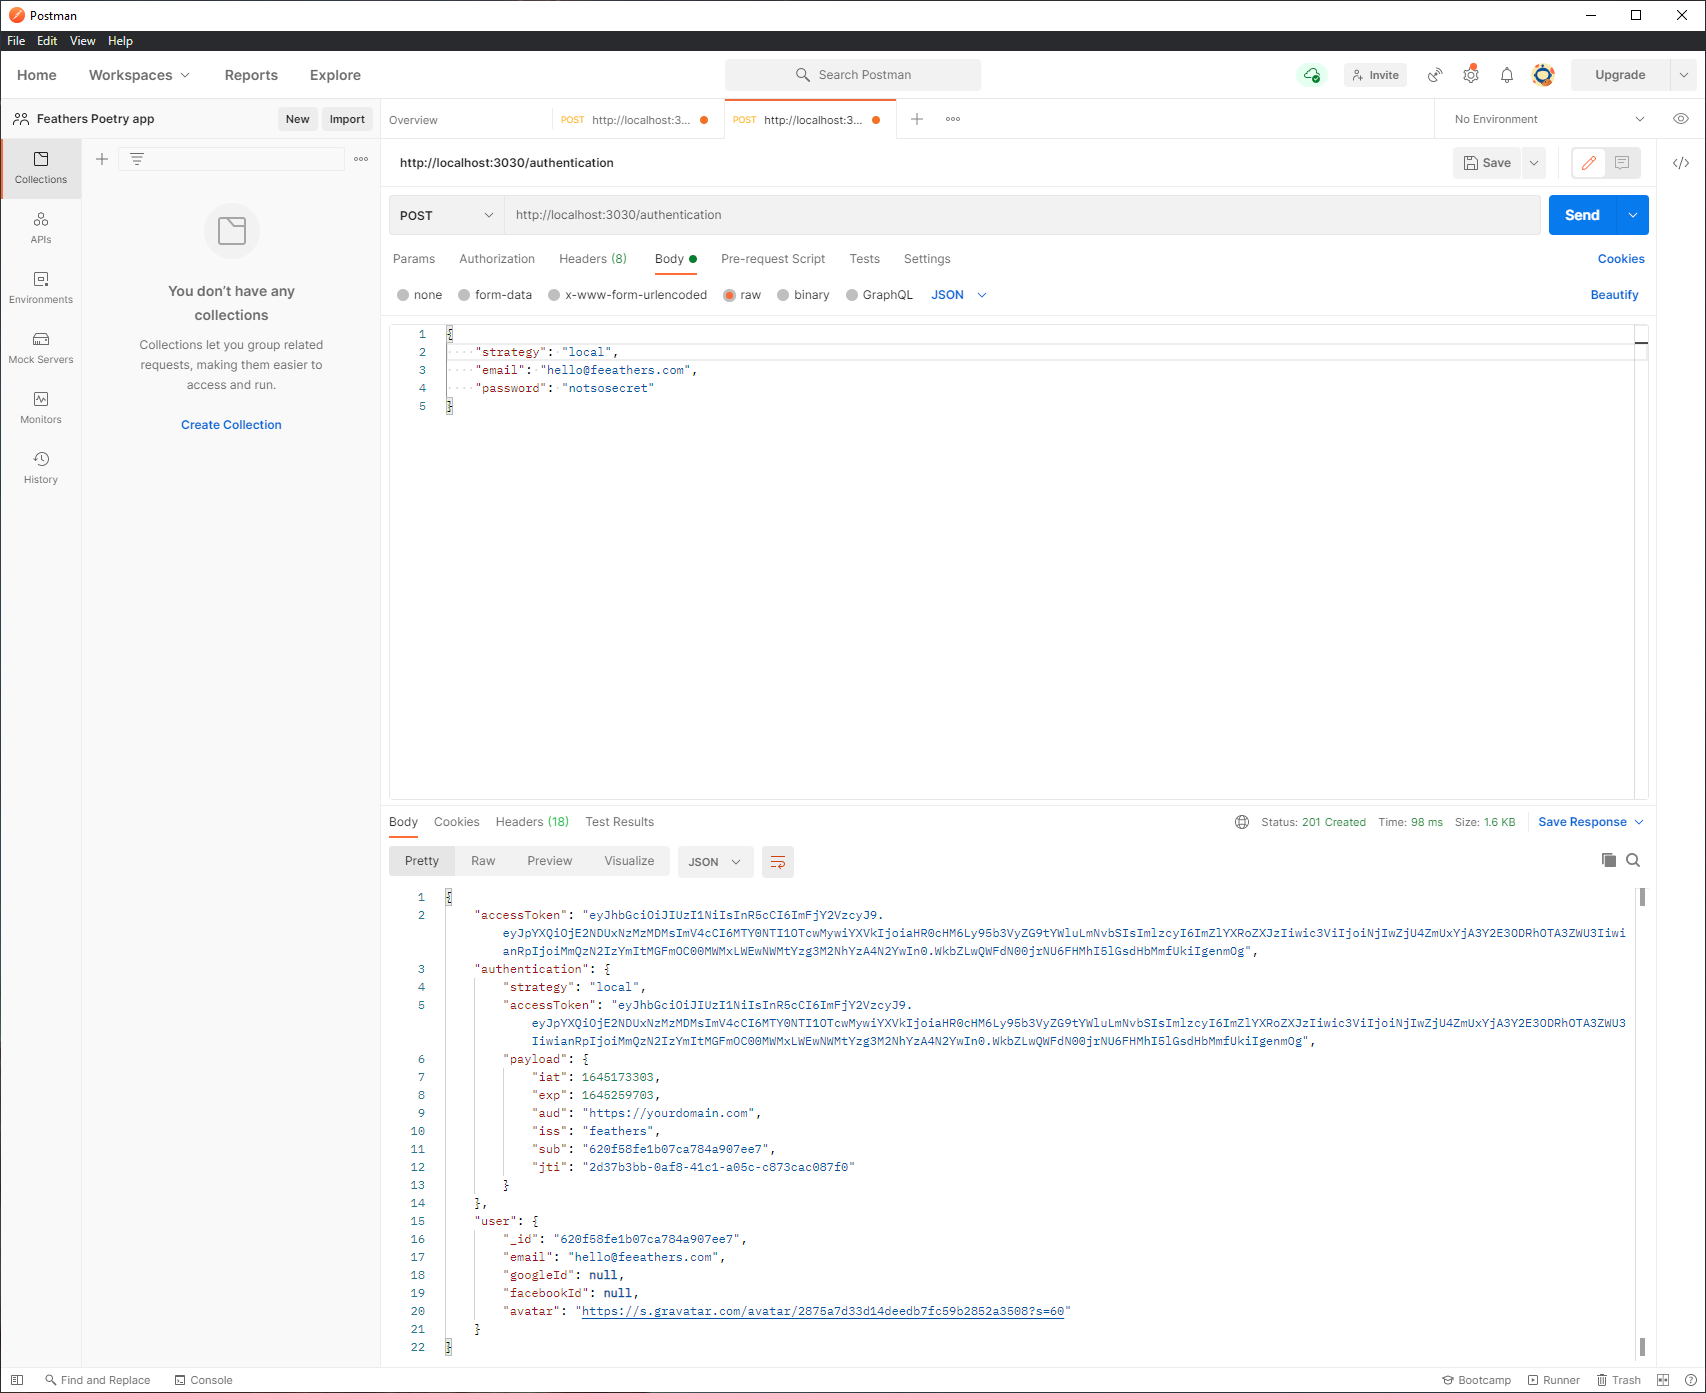Open the APIs sidebar panel
The height and width of the screenshot is (1393, 1706).
point(41,228)
